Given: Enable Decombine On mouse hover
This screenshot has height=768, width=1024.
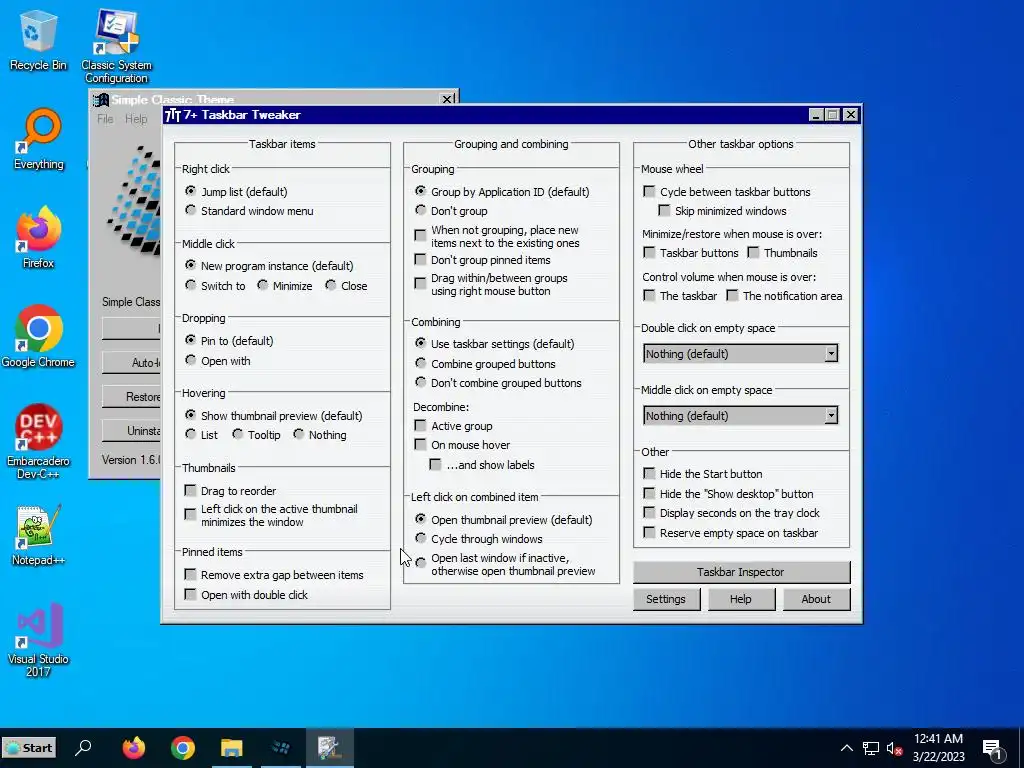Looking at the screenshot, I should pos(420,445).
